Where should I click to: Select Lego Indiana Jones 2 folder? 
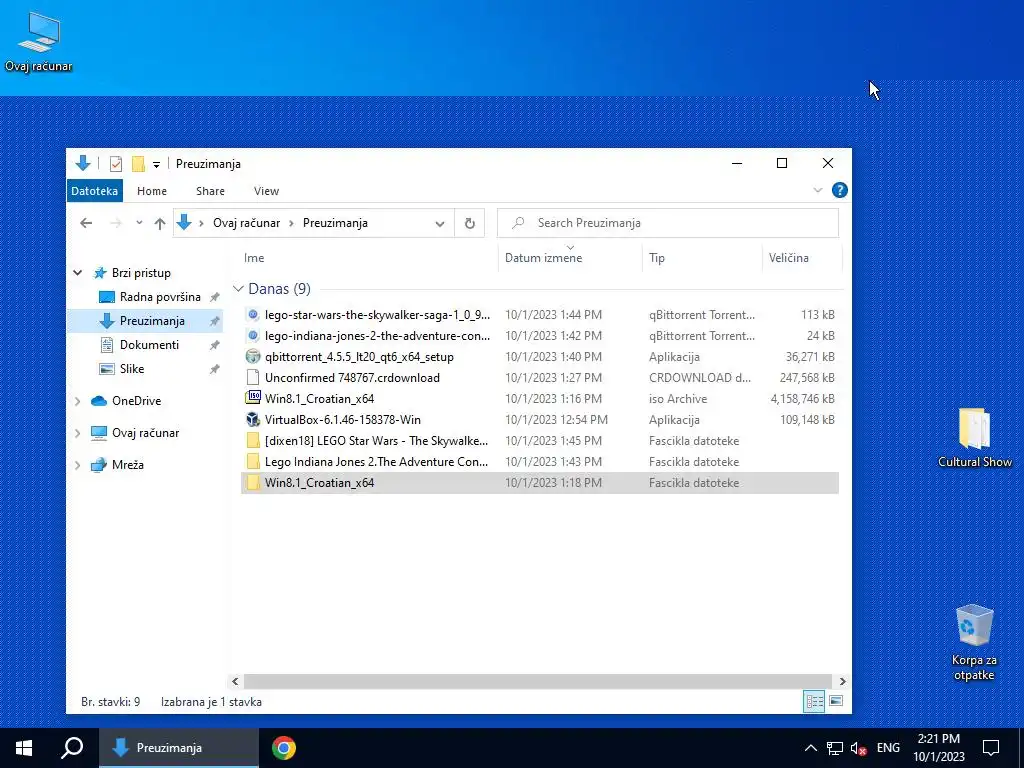pos(376,462)
